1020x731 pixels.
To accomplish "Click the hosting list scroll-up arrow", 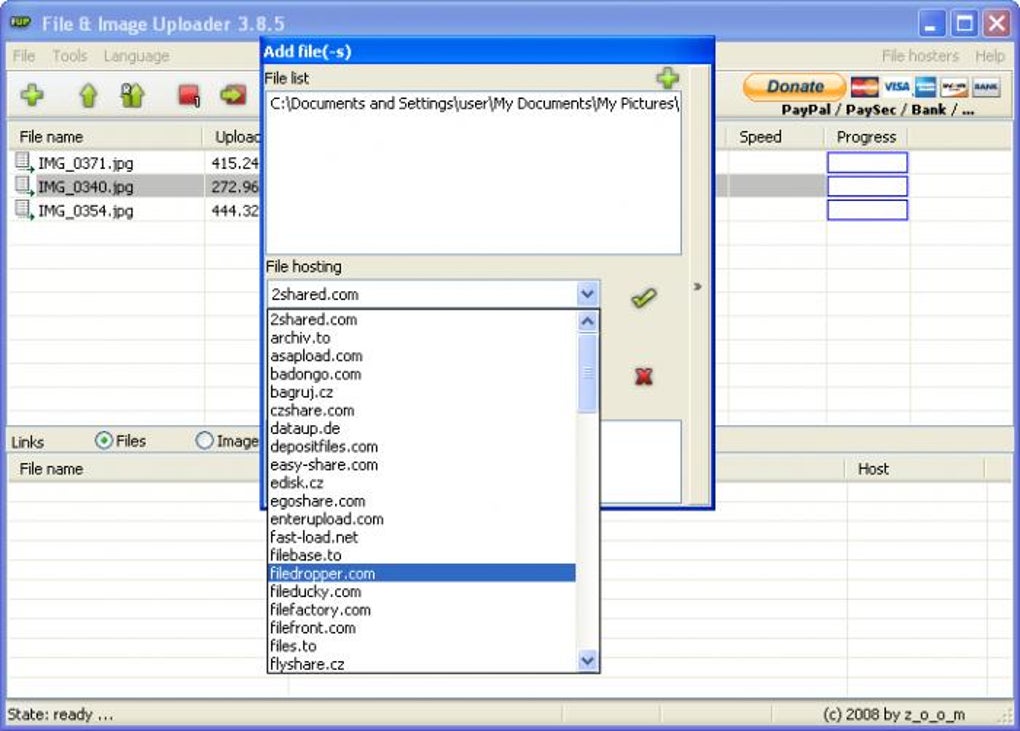I will tap(587, 321).
